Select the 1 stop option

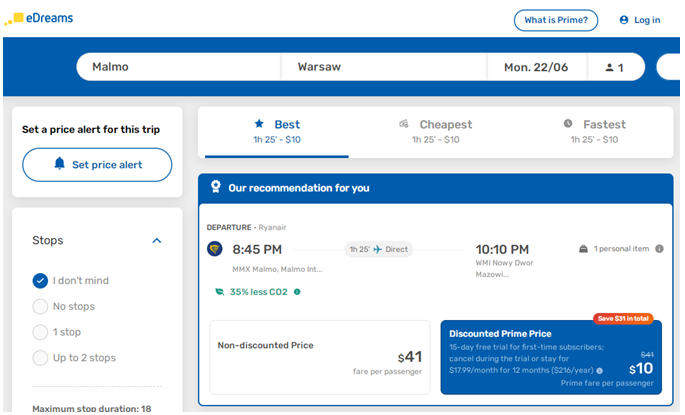pyautogui.click(x=40, y=332)
